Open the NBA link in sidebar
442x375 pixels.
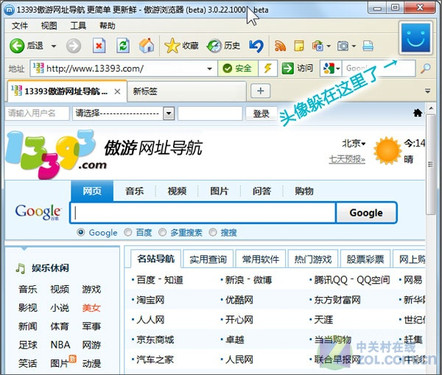coord(60,345)
